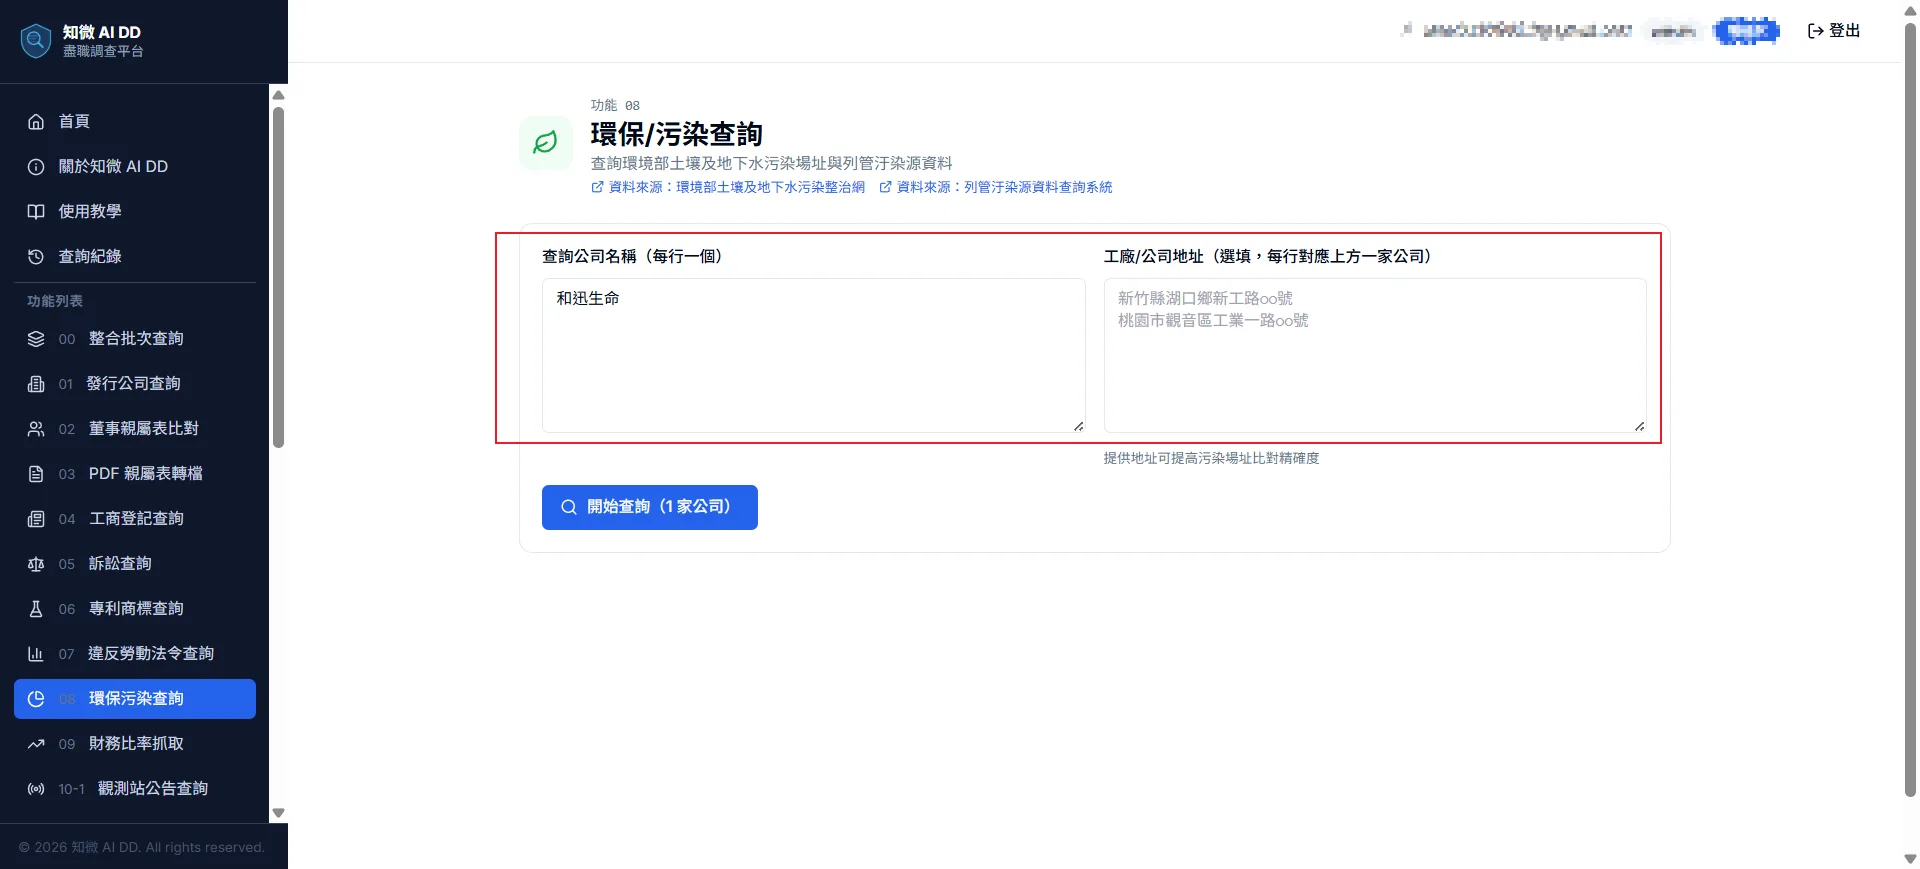Click resize handle of address textarea
This screenshot has width=1920, height=869.
point(1639,426)
